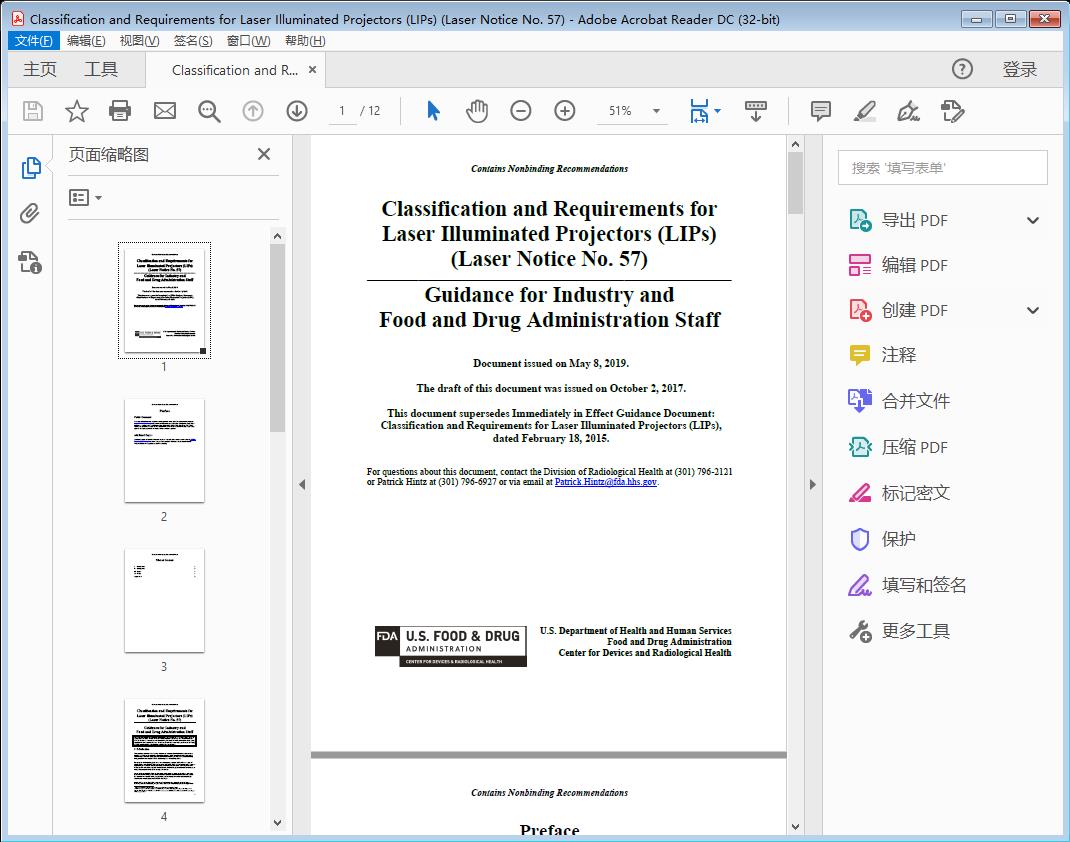Open the zoom level 51% dropdown

coord(656,111)
